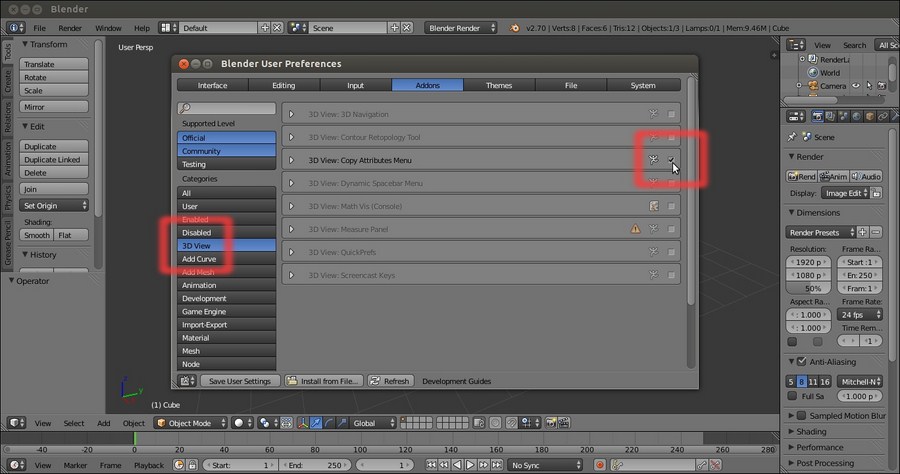900x474 pixels.
Task: Switch to the Input tab
Action: coord(355,85)
